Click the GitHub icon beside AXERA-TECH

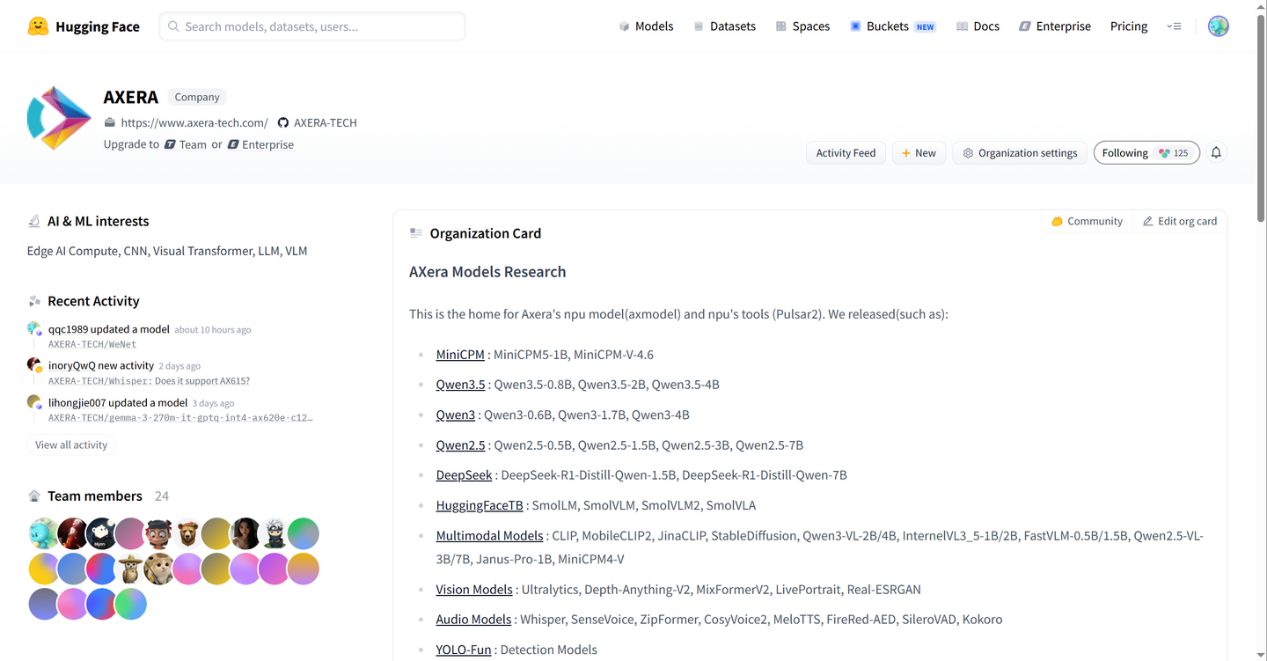tap(283, 123)
